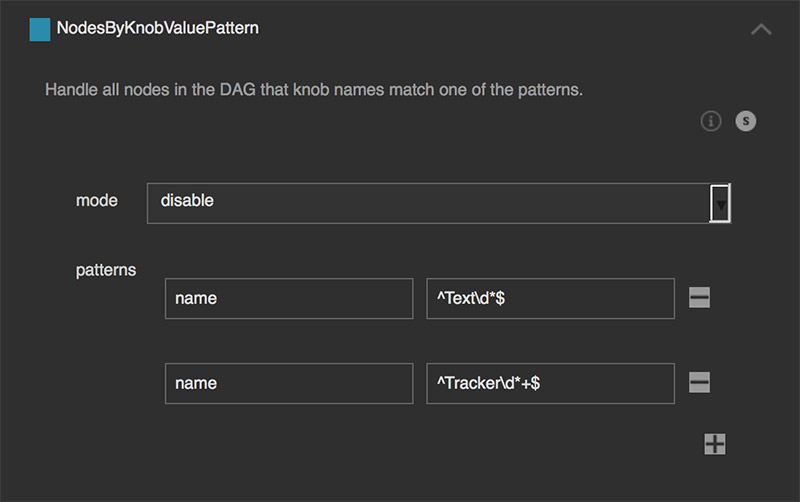This screenshot has height=502, width=800.
Task: Open the mode dropdown arrow
Action: [x=720, y=203]
